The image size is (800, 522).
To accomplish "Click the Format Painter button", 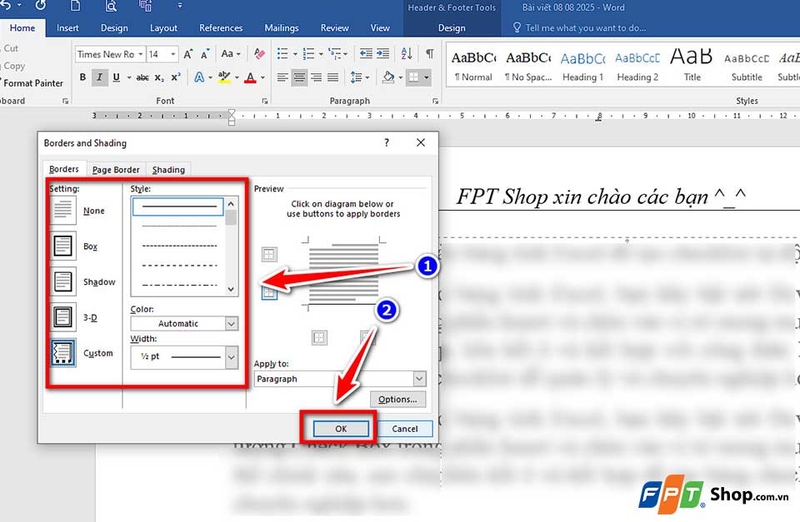I will click(32, 83).
